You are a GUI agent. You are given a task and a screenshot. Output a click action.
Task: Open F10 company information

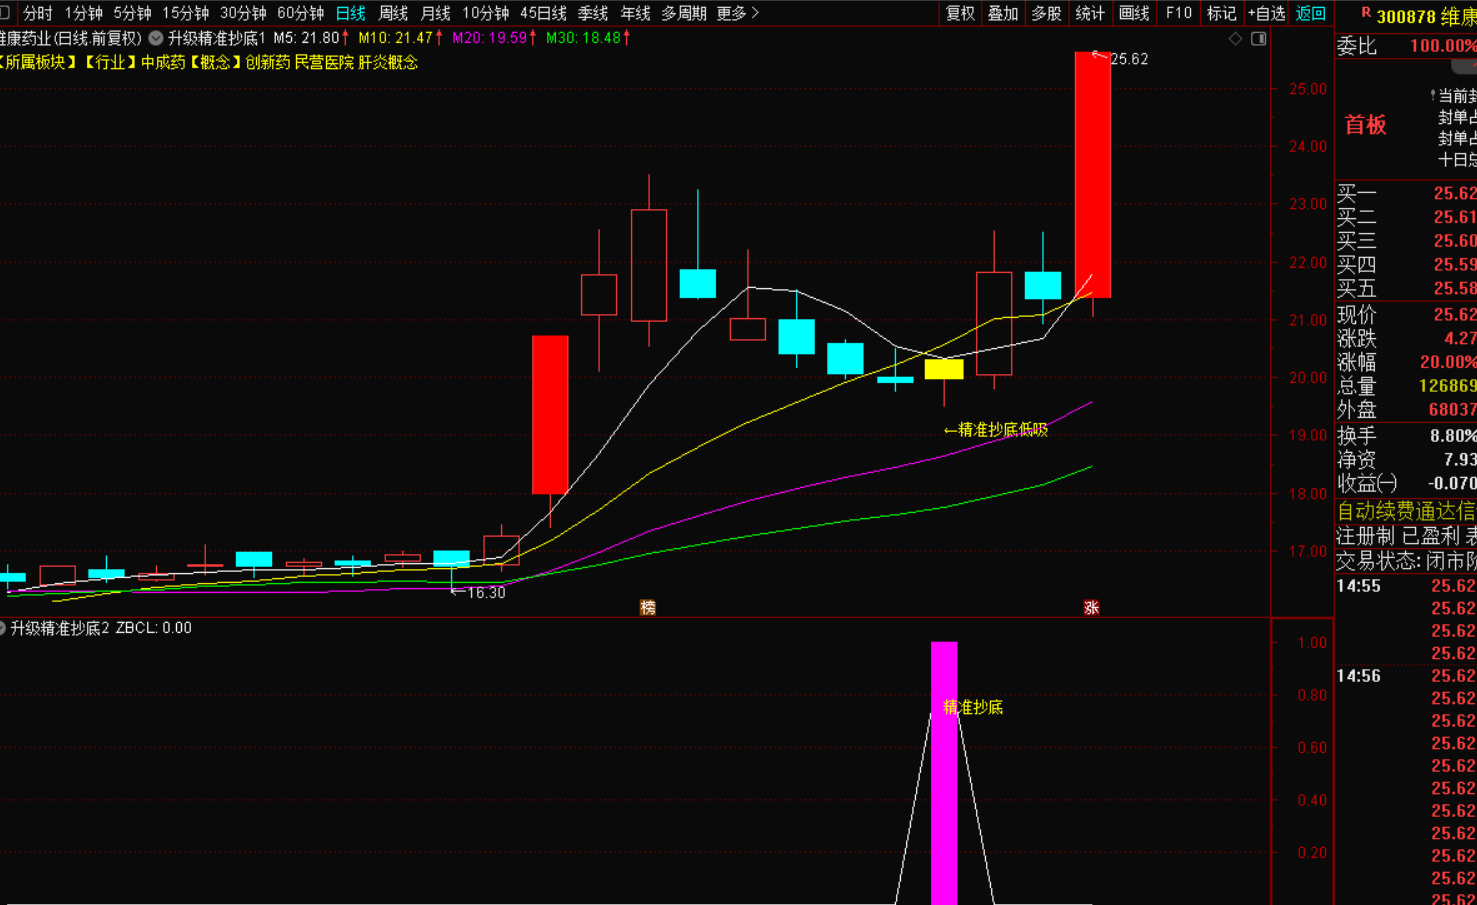pyautogui.click(x=1178, y=13)
